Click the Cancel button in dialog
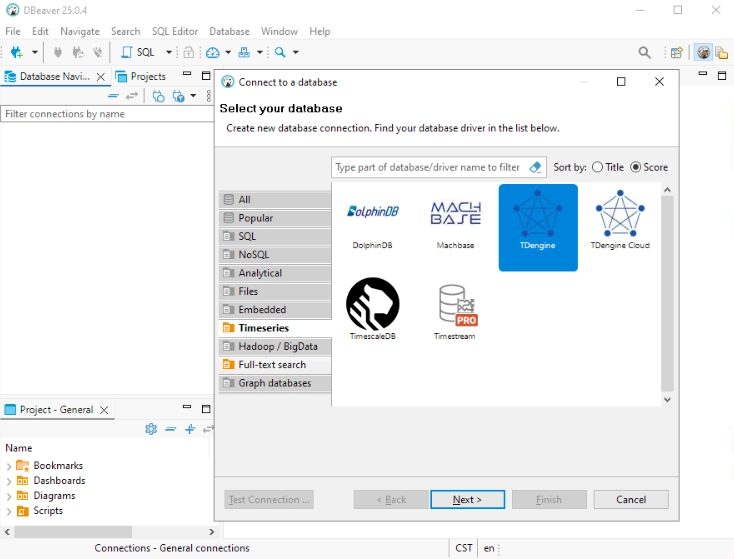This screenshot has width=734, height=559. 631,500
